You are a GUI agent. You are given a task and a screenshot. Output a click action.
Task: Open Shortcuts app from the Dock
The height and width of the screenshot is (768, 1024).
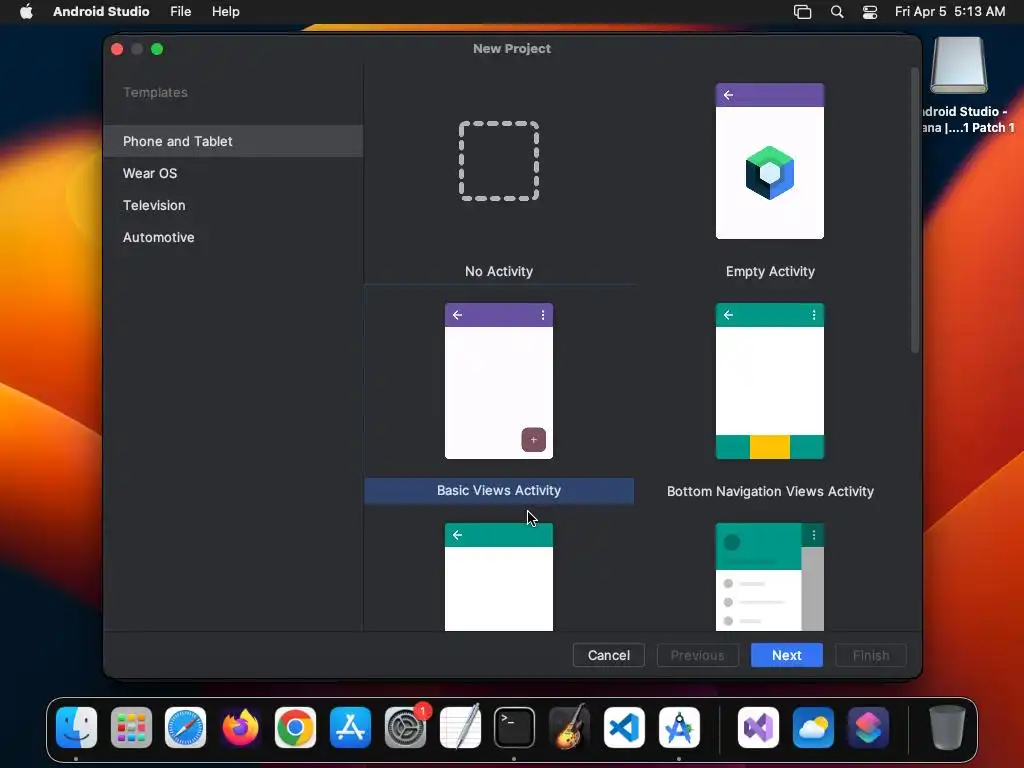[868, 728]
